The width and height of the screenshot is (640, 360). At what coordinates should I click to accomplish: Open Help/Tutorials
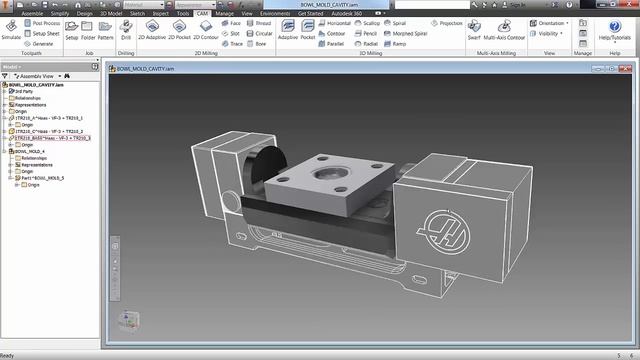(615, 31)
